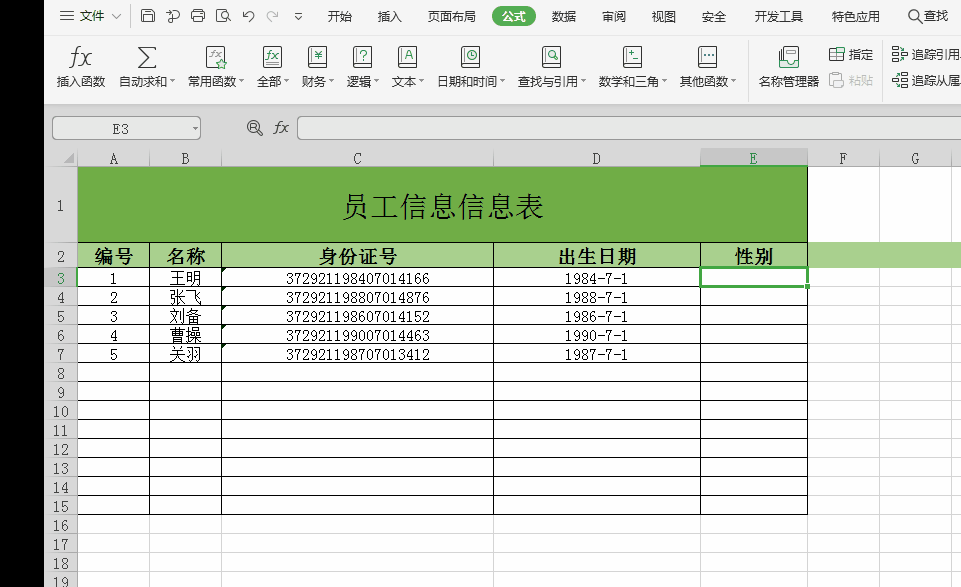Open the All functions (全部) icon
The height and width of the screenshot is (587, 961).
272,58
